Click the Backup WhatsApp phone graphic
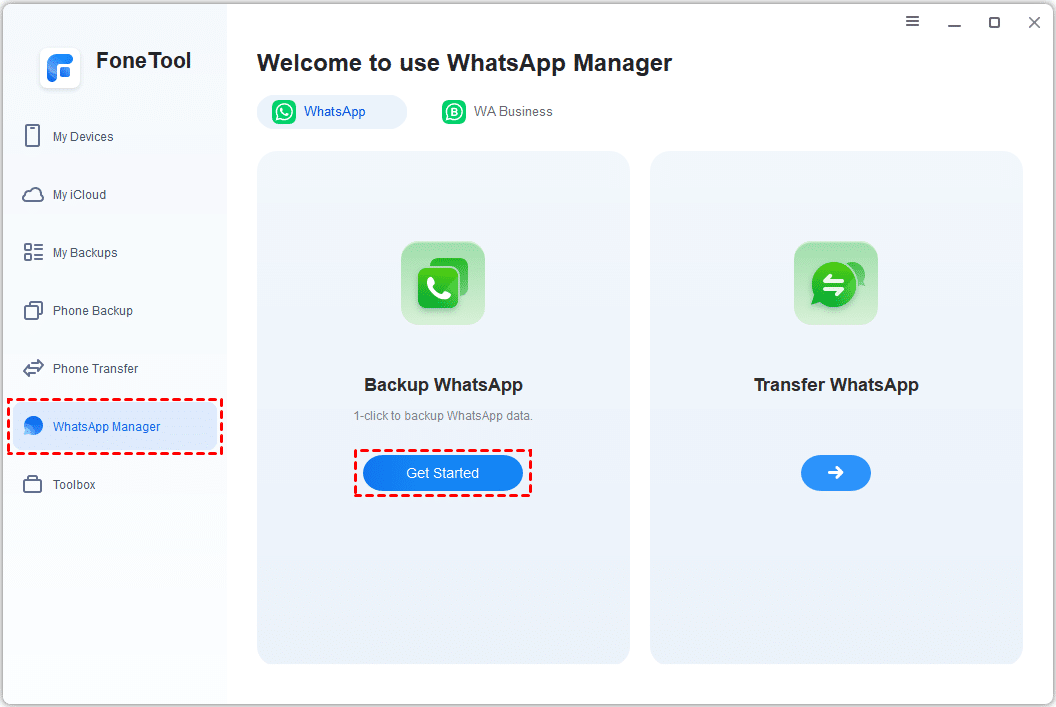Image resolution: width=1056 pixels, height=707 pixels. pos(442,283)
